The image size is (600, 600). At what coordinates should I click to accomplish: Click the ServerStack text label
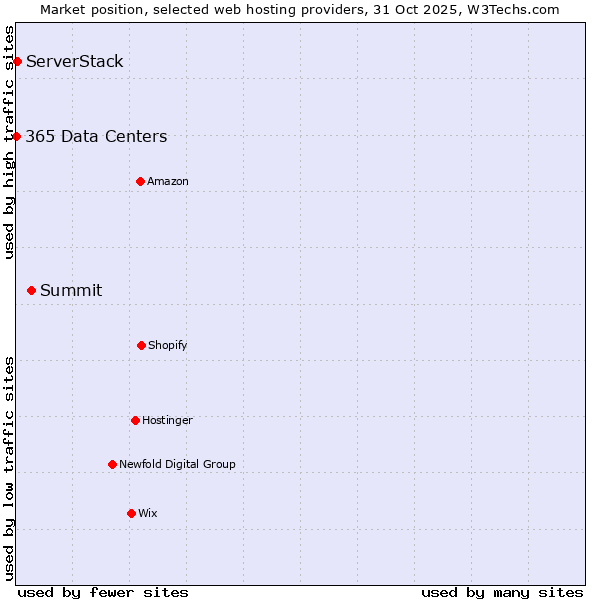(75, 62)
